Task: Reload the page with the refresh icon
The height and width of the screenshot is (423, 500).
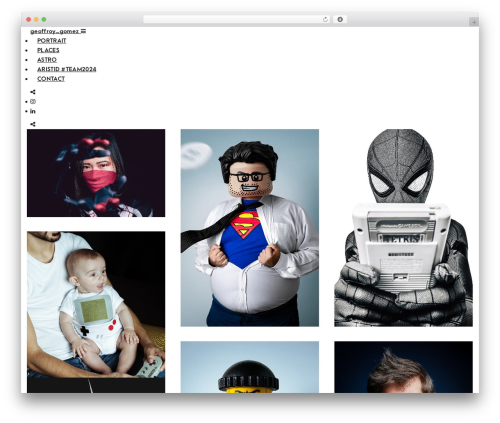Action: [325, 20]
